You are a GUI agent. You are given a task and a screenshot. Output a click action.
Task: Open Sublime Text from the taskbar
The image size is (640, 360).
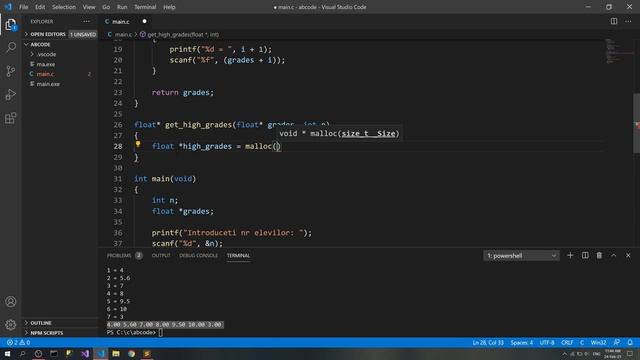(x=147, y=353)
